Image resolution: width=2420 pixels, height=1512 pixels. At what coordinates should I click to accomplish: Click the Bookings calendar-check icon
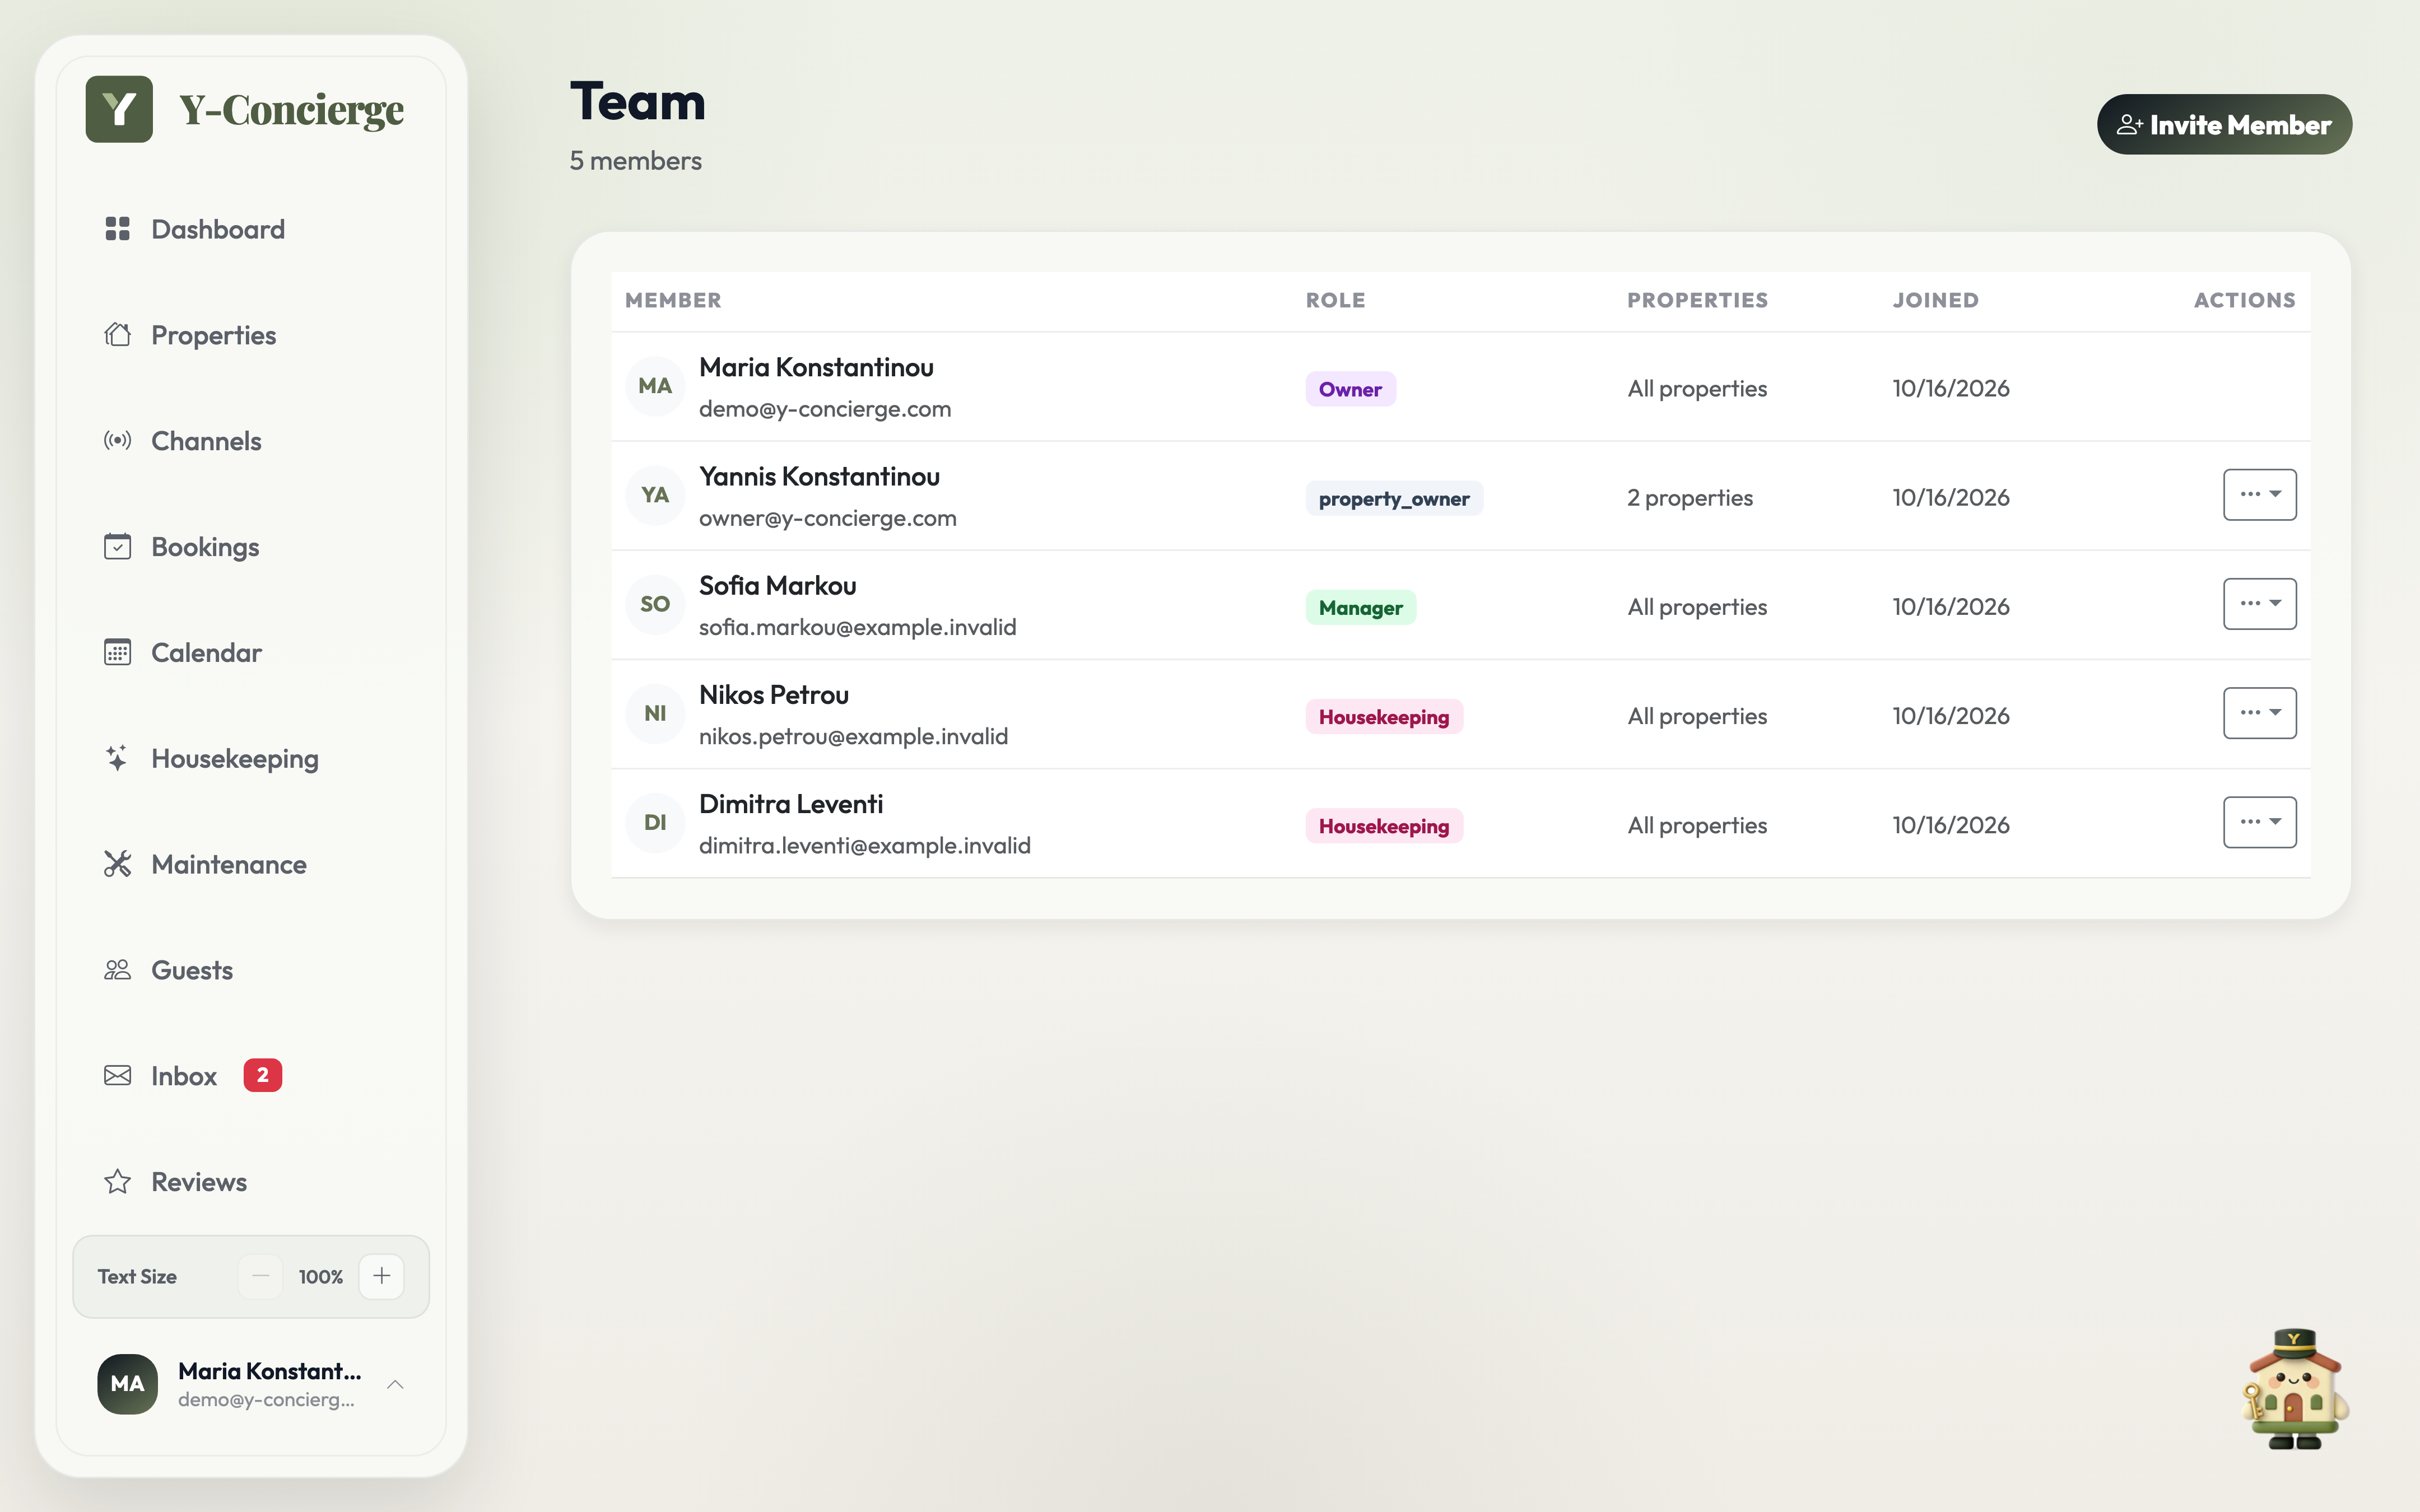pyautogui.click(x=118, y=547)
